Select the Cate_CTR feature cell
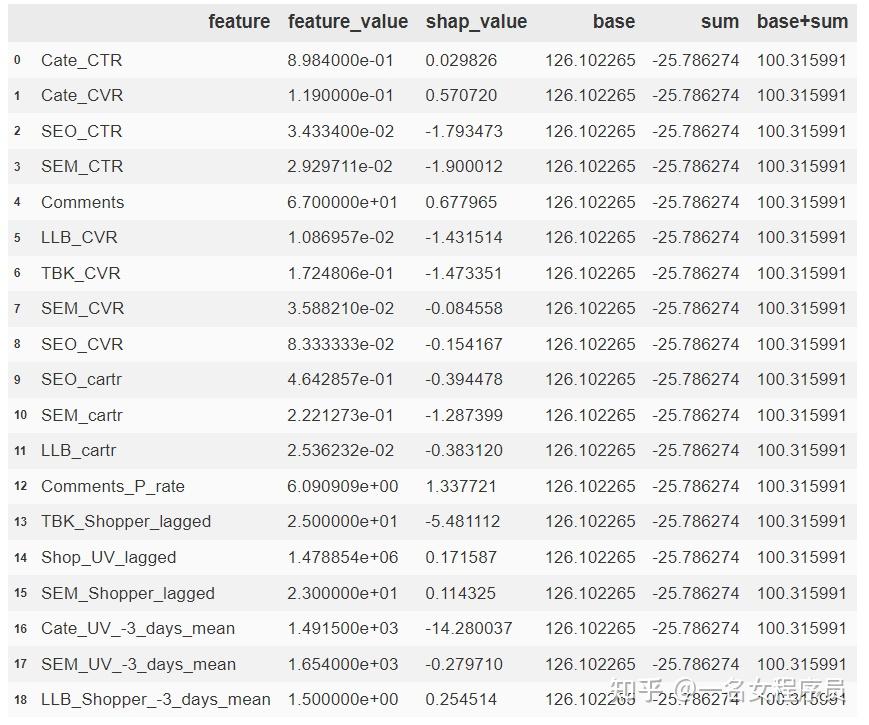The image size is (869, 725). (x=81, y=60)
